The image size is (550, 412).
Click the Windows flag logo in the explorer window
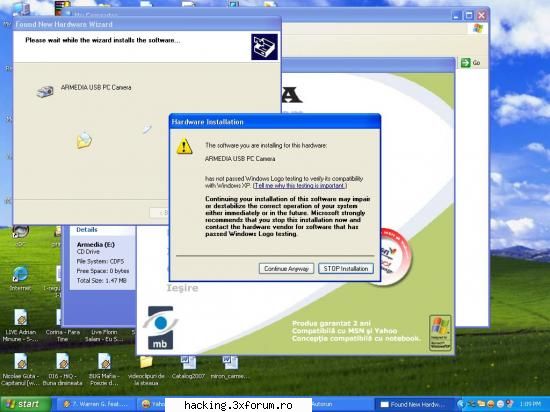(x=478, y=28)
